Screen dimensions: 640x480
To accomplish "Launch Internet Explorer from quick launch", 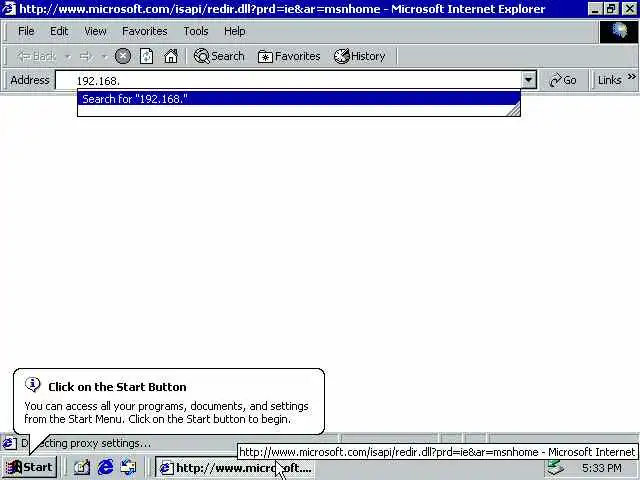I will pos(105,467).
